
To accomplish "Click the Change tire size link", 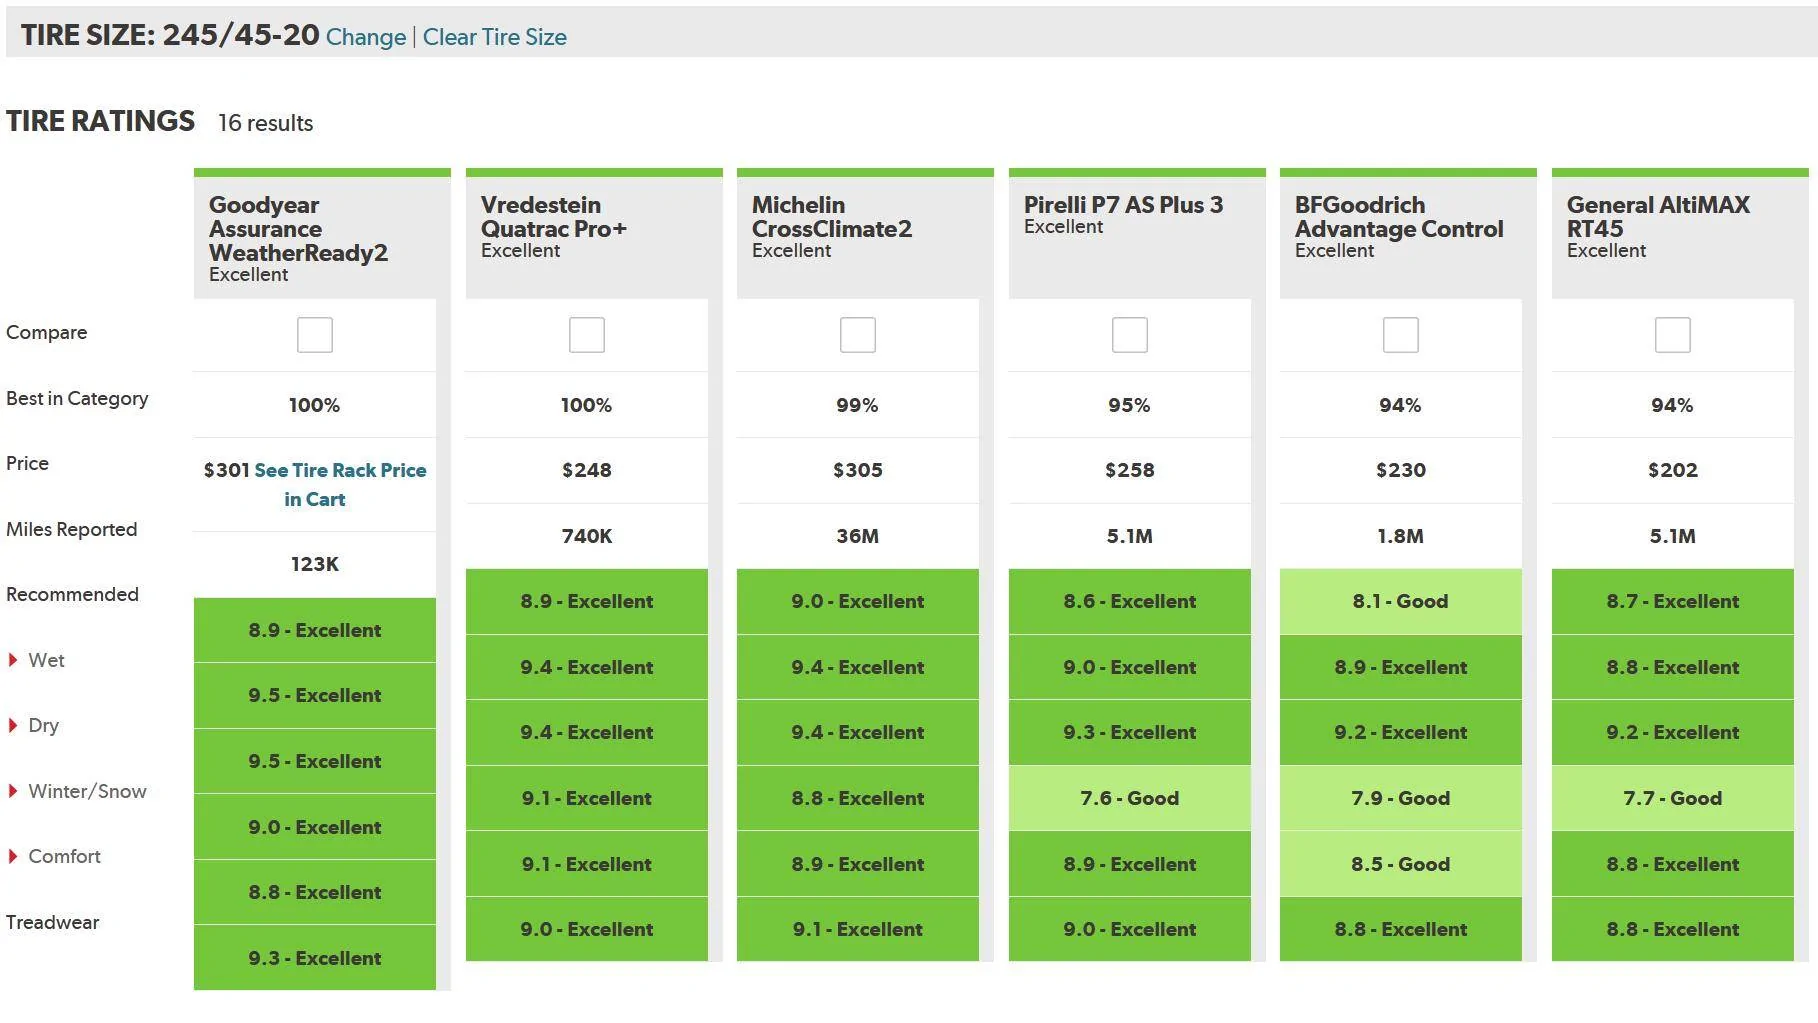I will click(366, 37).
